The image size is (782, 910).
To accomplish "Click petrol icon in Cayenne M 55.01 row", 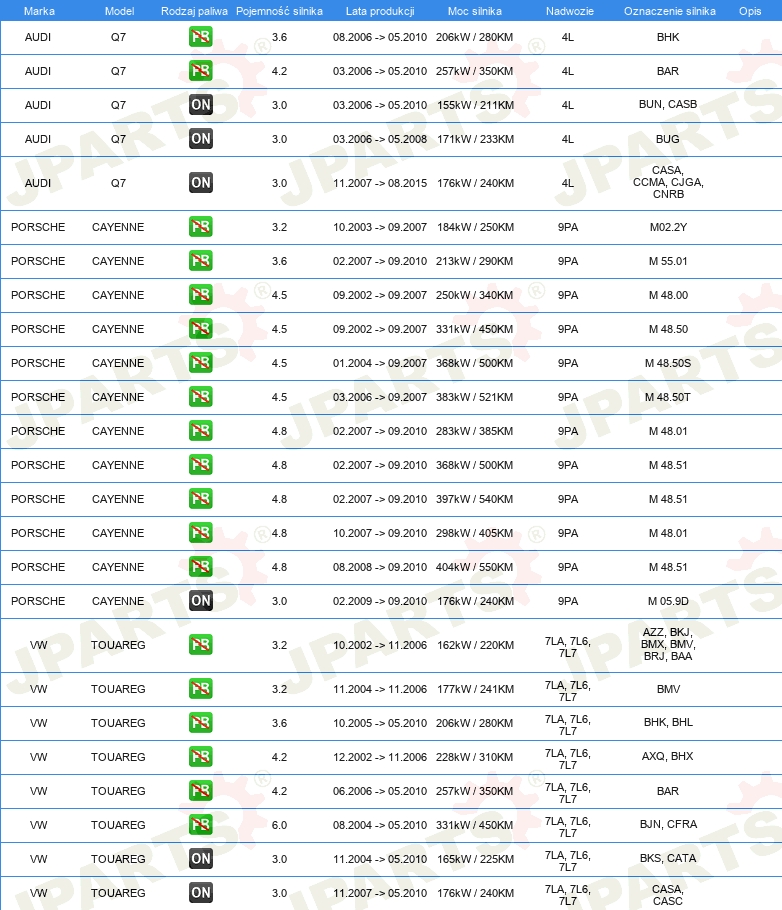I will click(200, 261).
